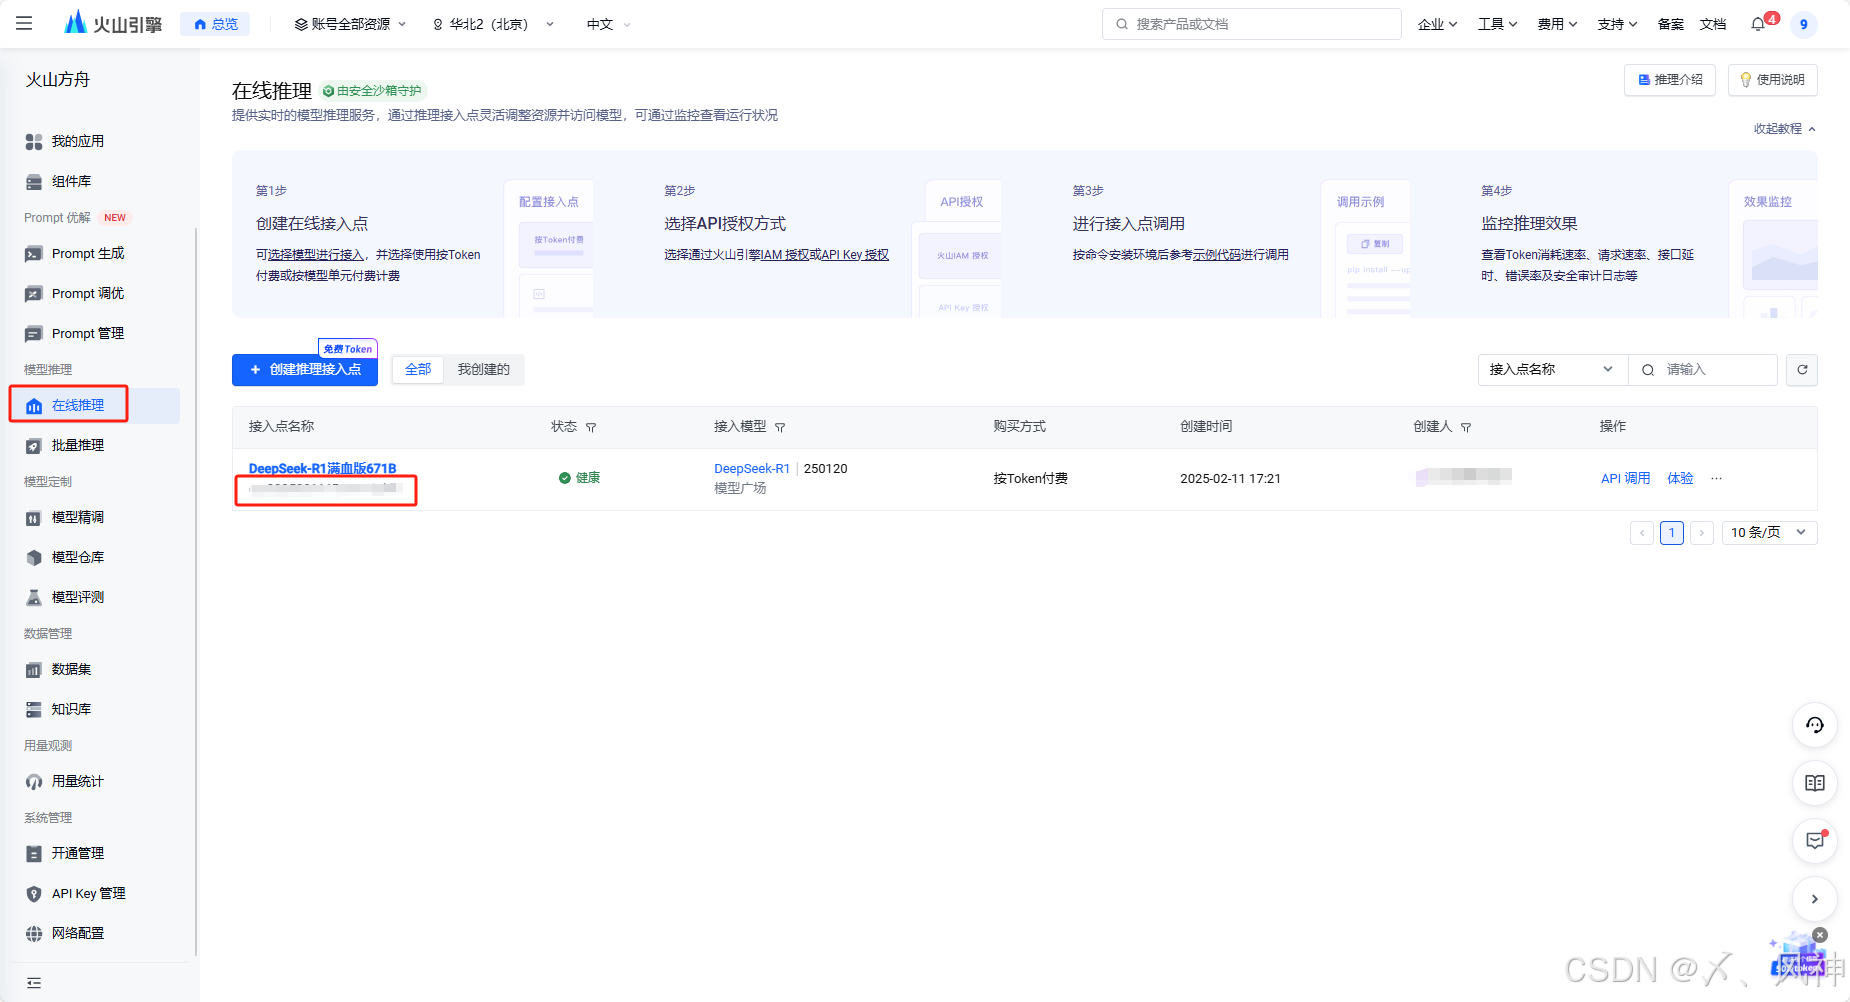1850x1002 pixels.
Task: Click the 网络配置 globe icon
Action: click(34, 934)
